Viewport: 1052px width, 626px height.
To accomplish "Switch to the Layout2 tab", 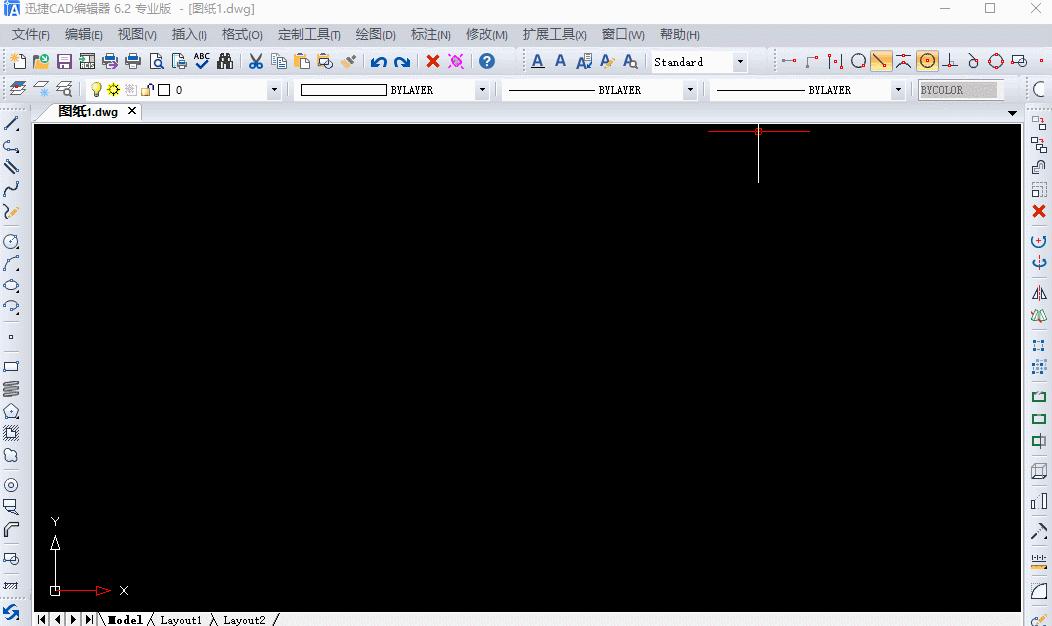I will [244, 620].
